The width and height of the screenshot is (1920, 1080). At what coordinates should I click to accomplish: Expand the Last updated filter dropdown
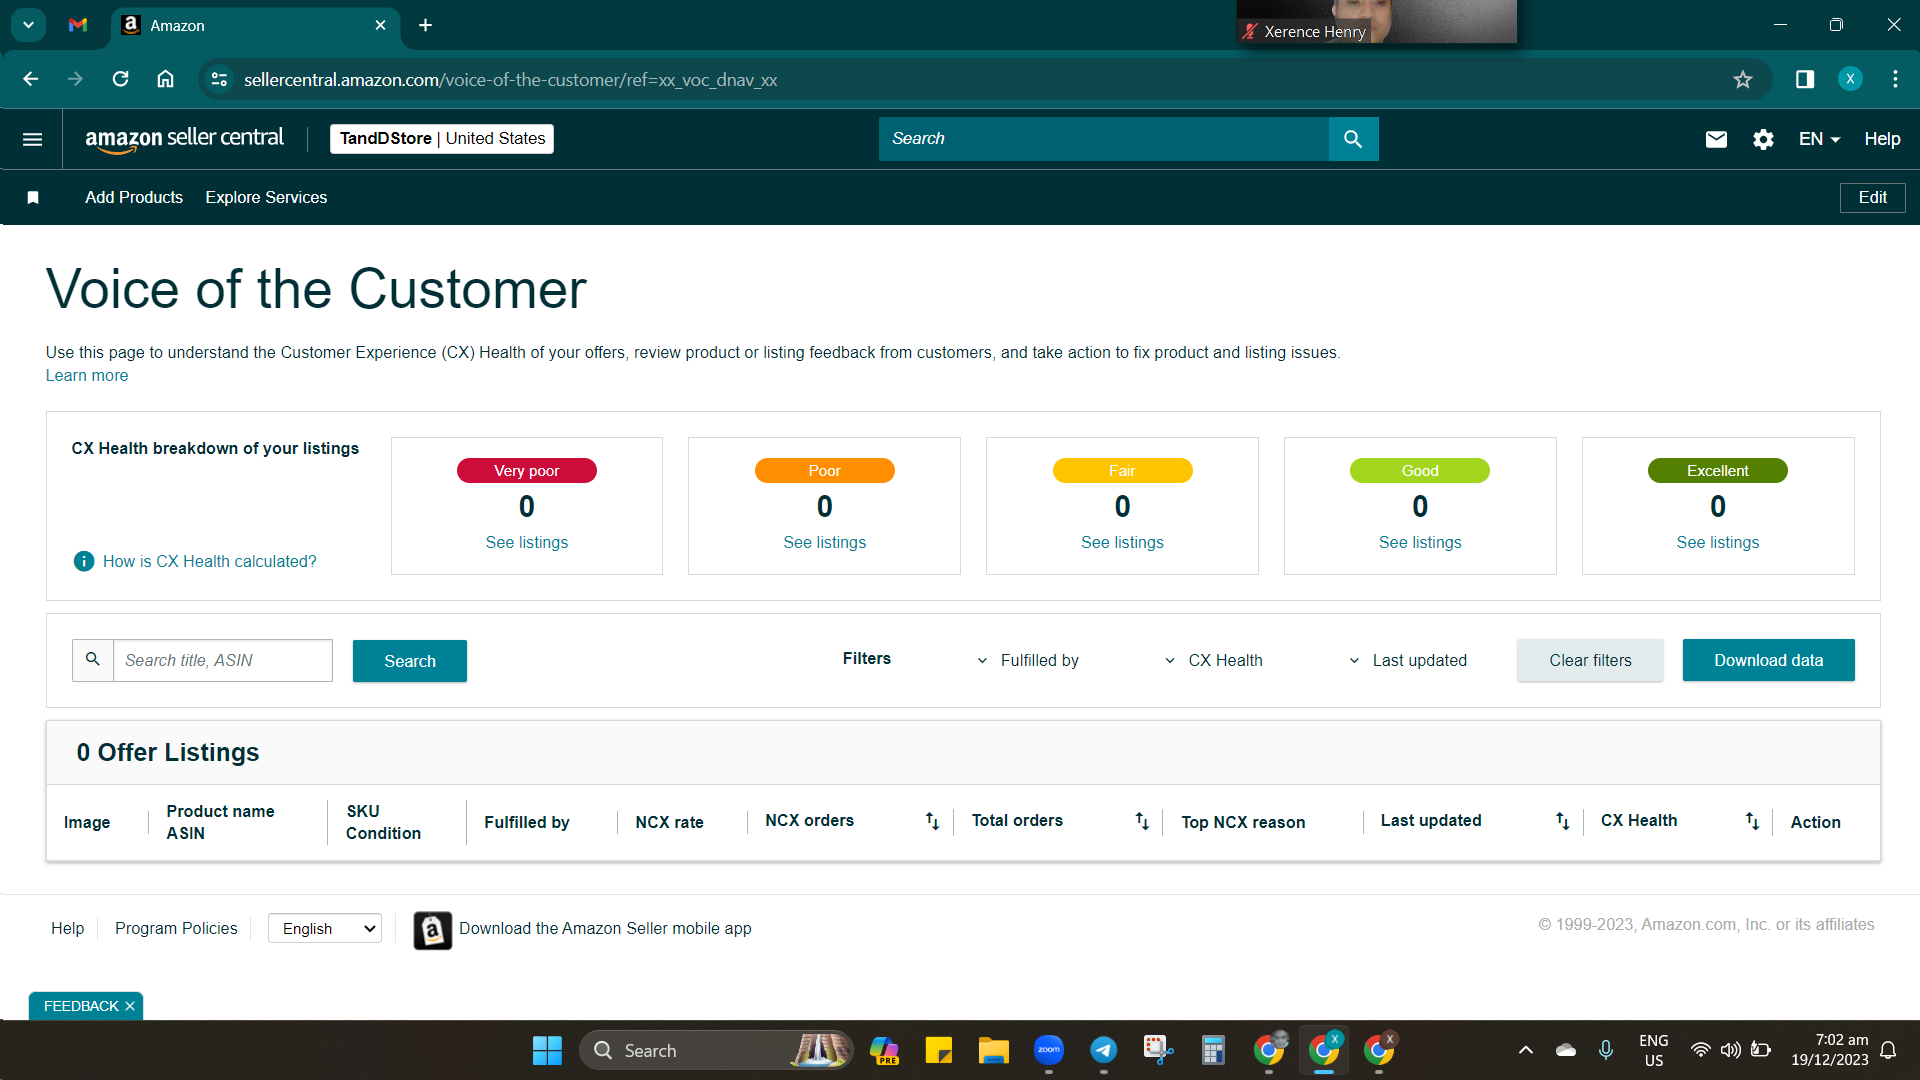point(1408,660)
